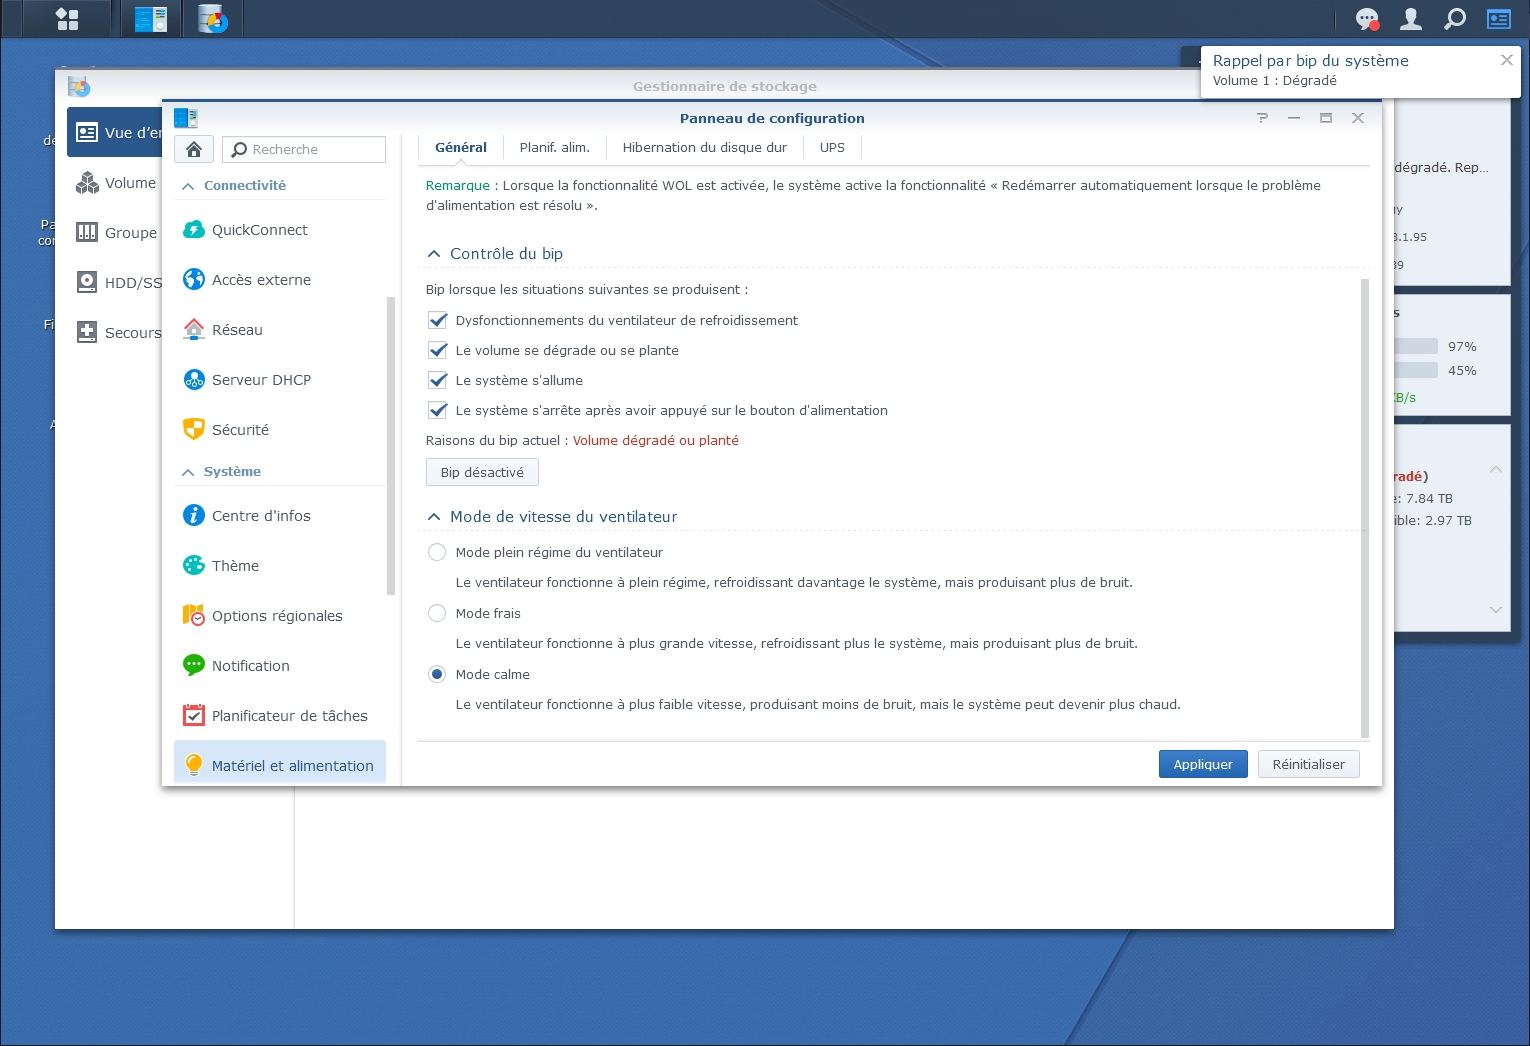Open QuickConnect settings
This screenshot has width=1530, height=1046.
pyautogui.click(x=259, y=230)
